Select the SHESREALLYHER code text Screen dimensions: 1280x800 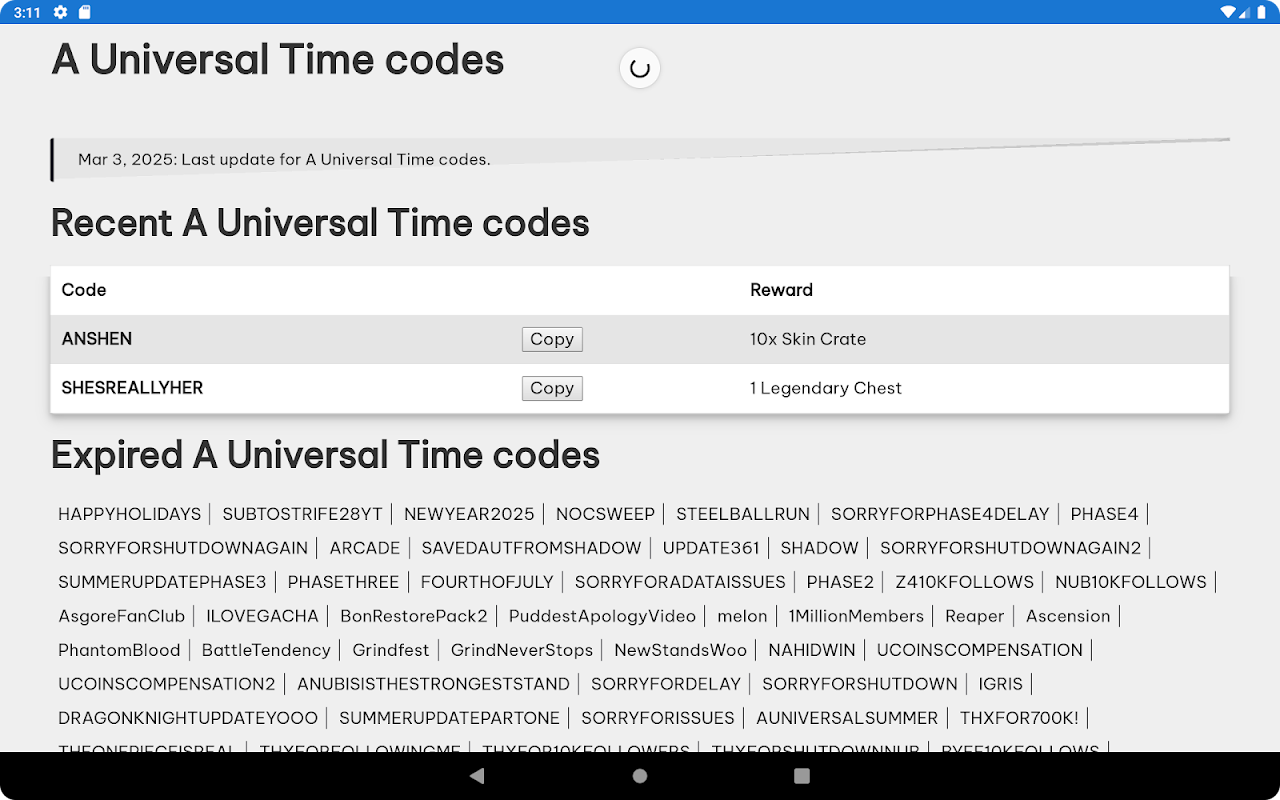tap(132, 388)
